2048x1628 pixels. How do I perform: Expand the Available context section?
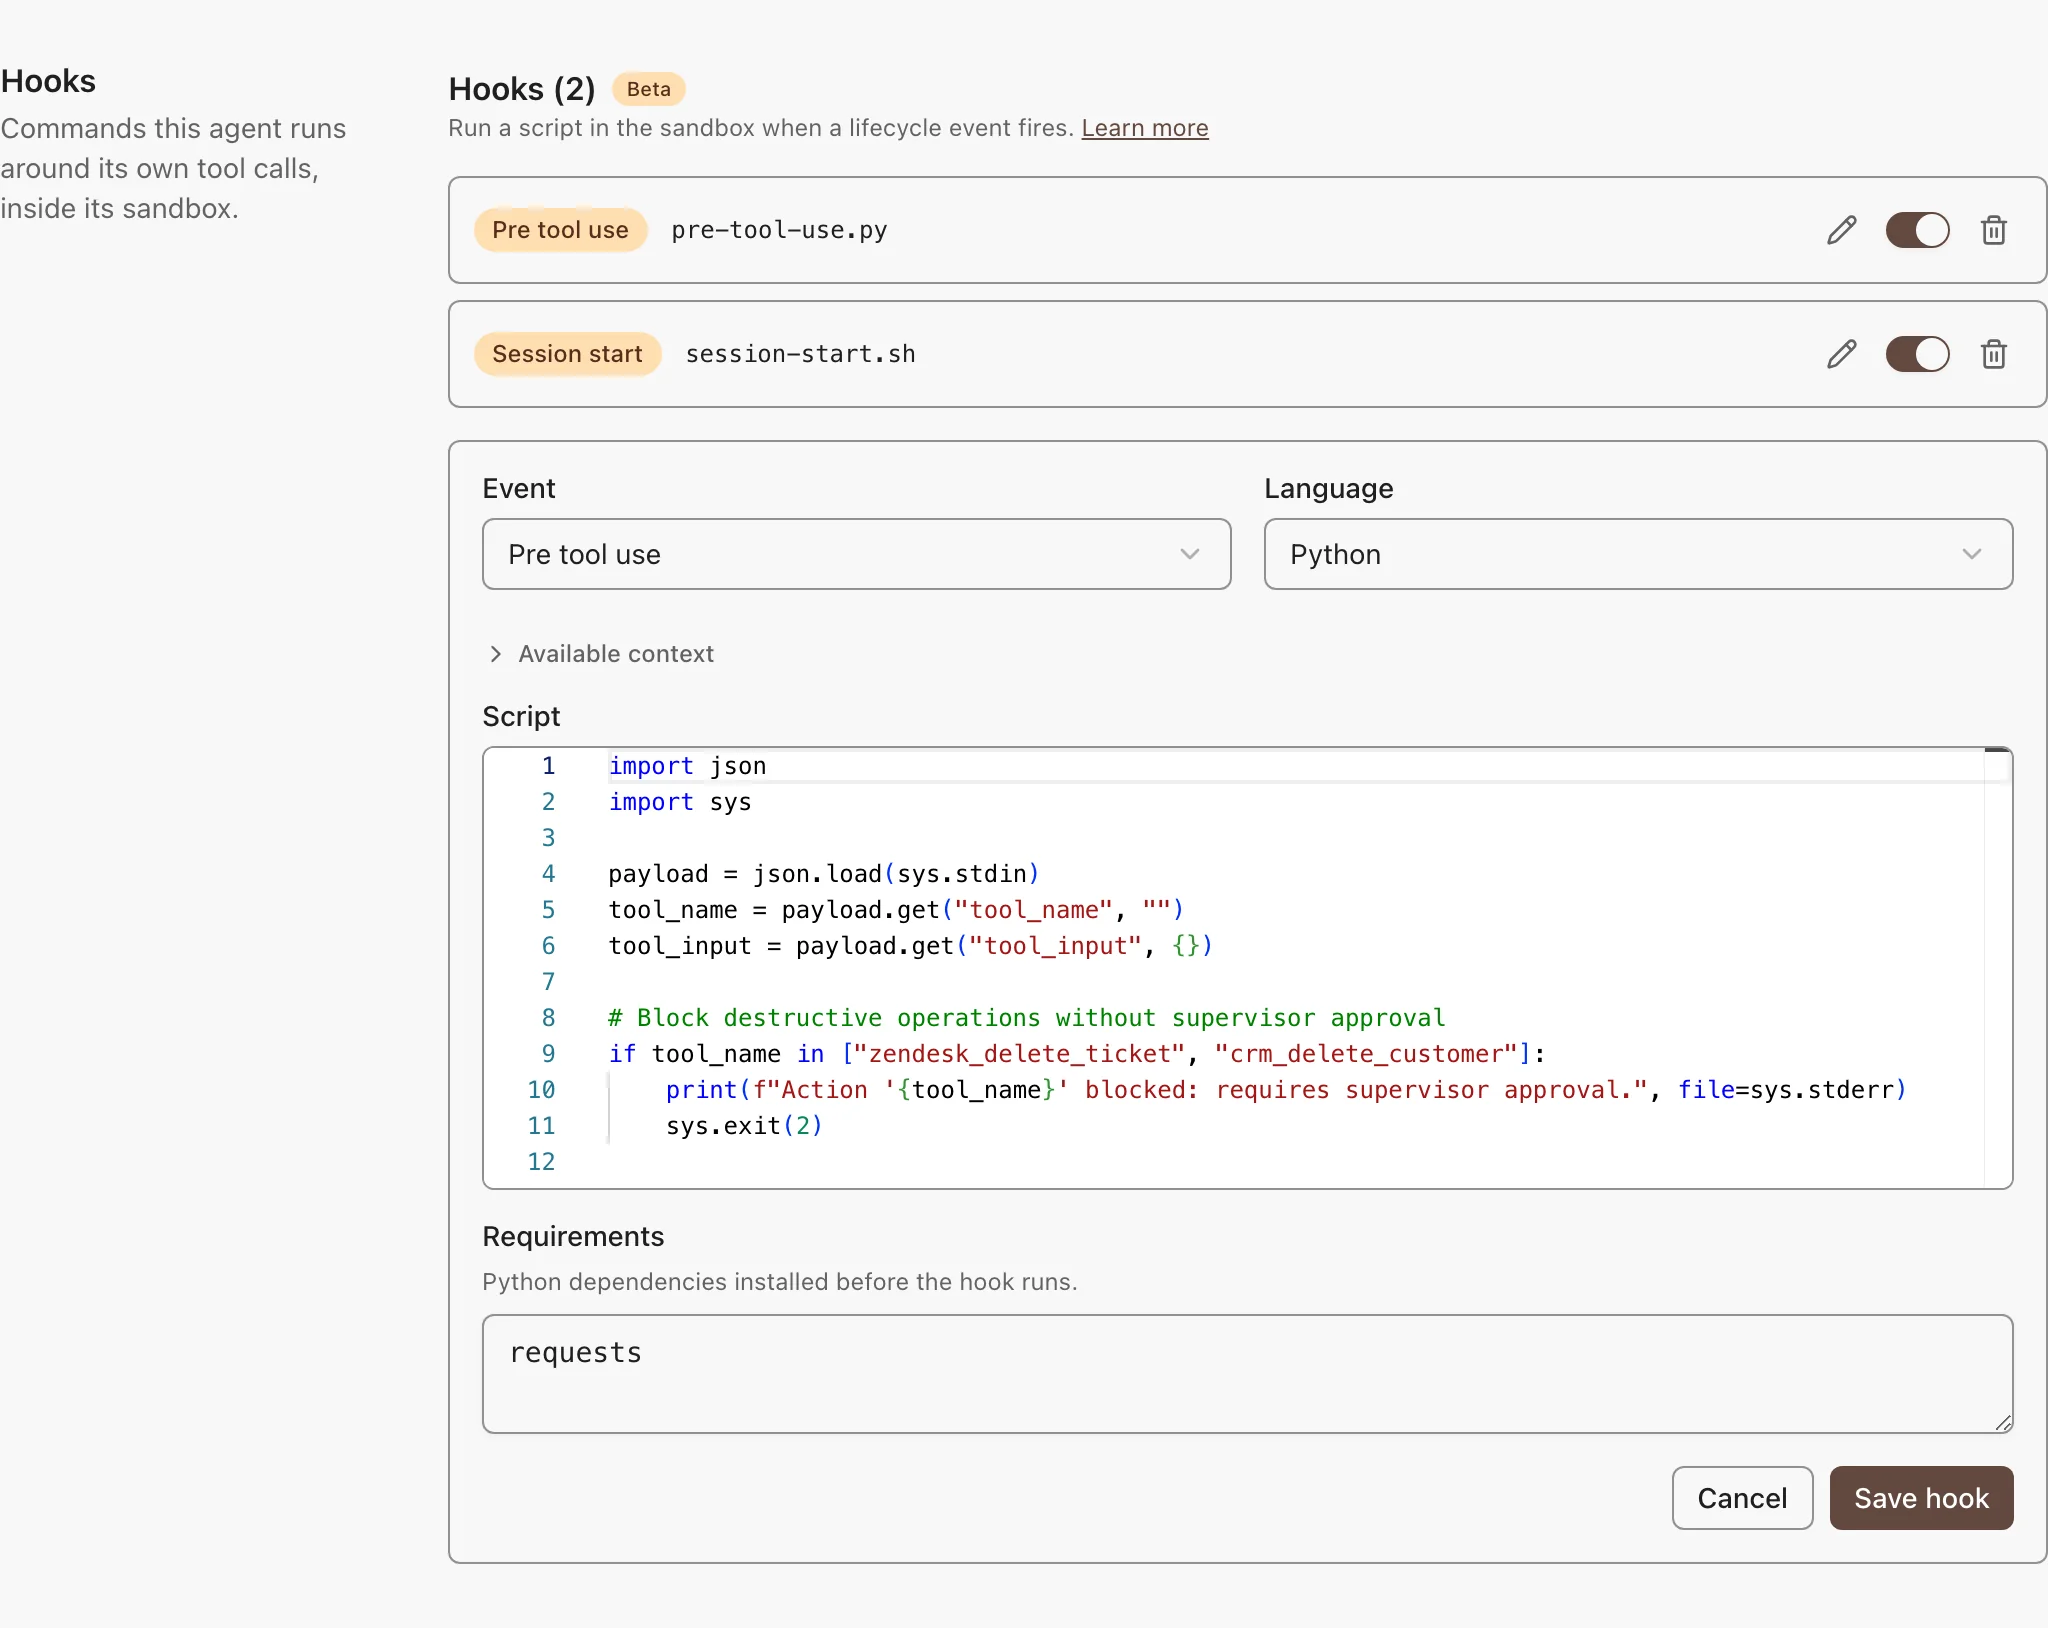(600, 654)
